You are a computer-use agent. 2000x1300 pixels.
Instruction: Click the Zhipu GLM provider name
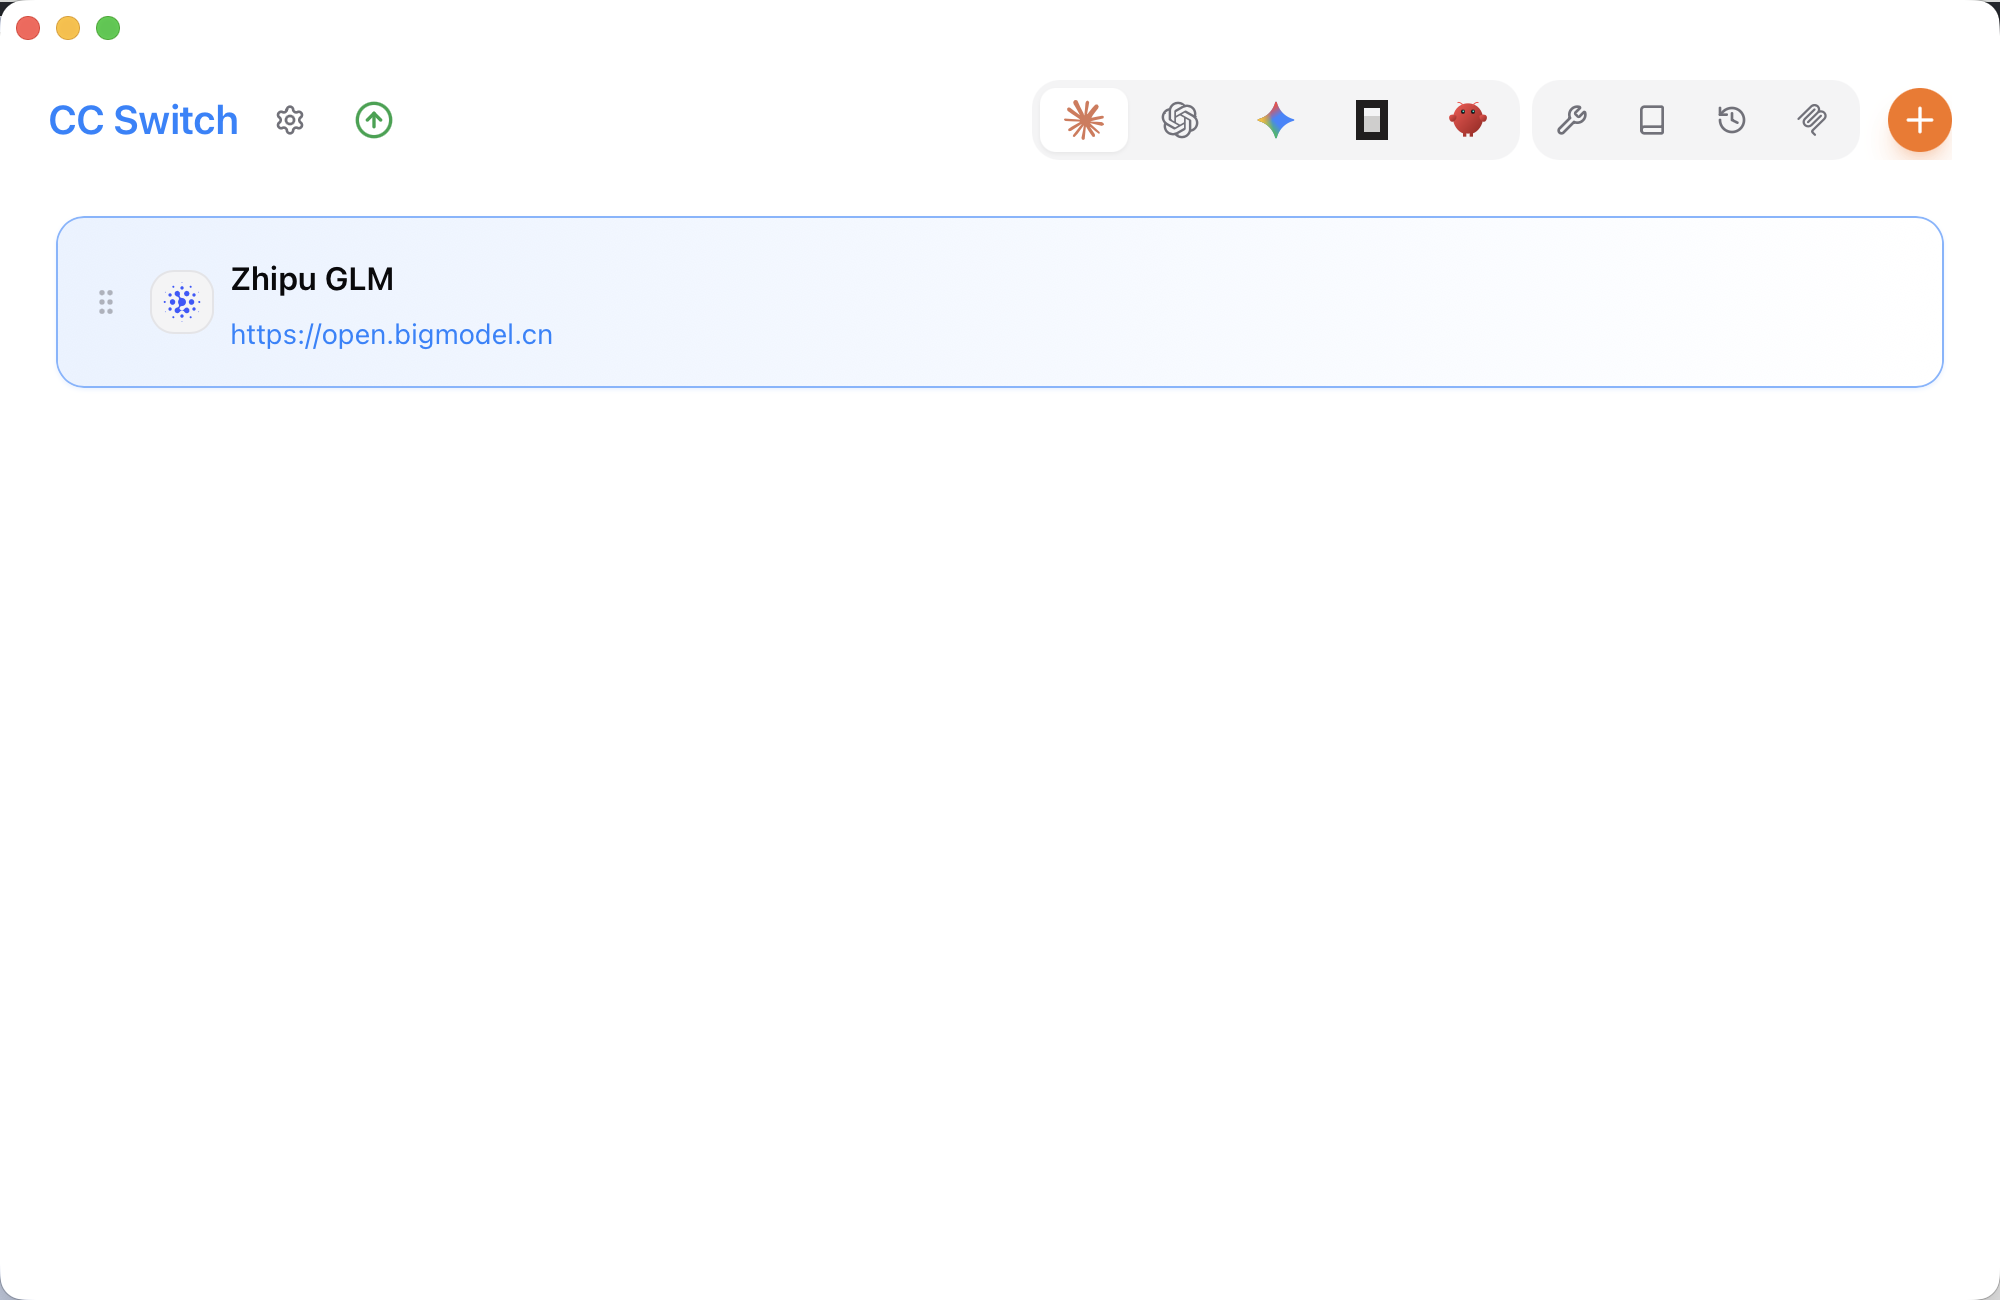point(312,279)
